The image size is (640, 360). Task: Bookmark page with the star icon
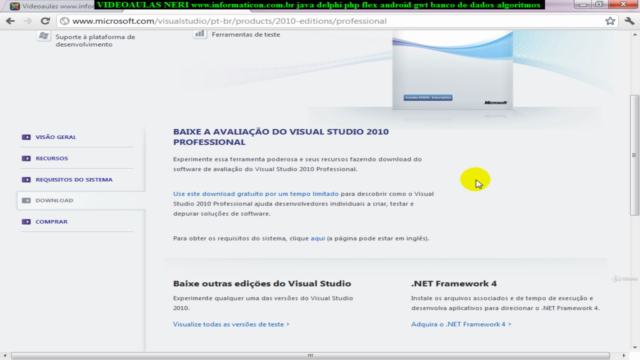610,21
